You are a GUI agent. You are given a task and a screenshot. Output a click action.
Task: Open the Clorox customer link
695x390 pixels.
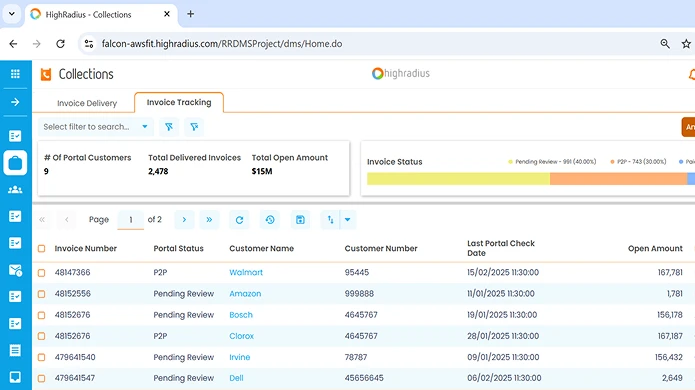tap(242, 336)
